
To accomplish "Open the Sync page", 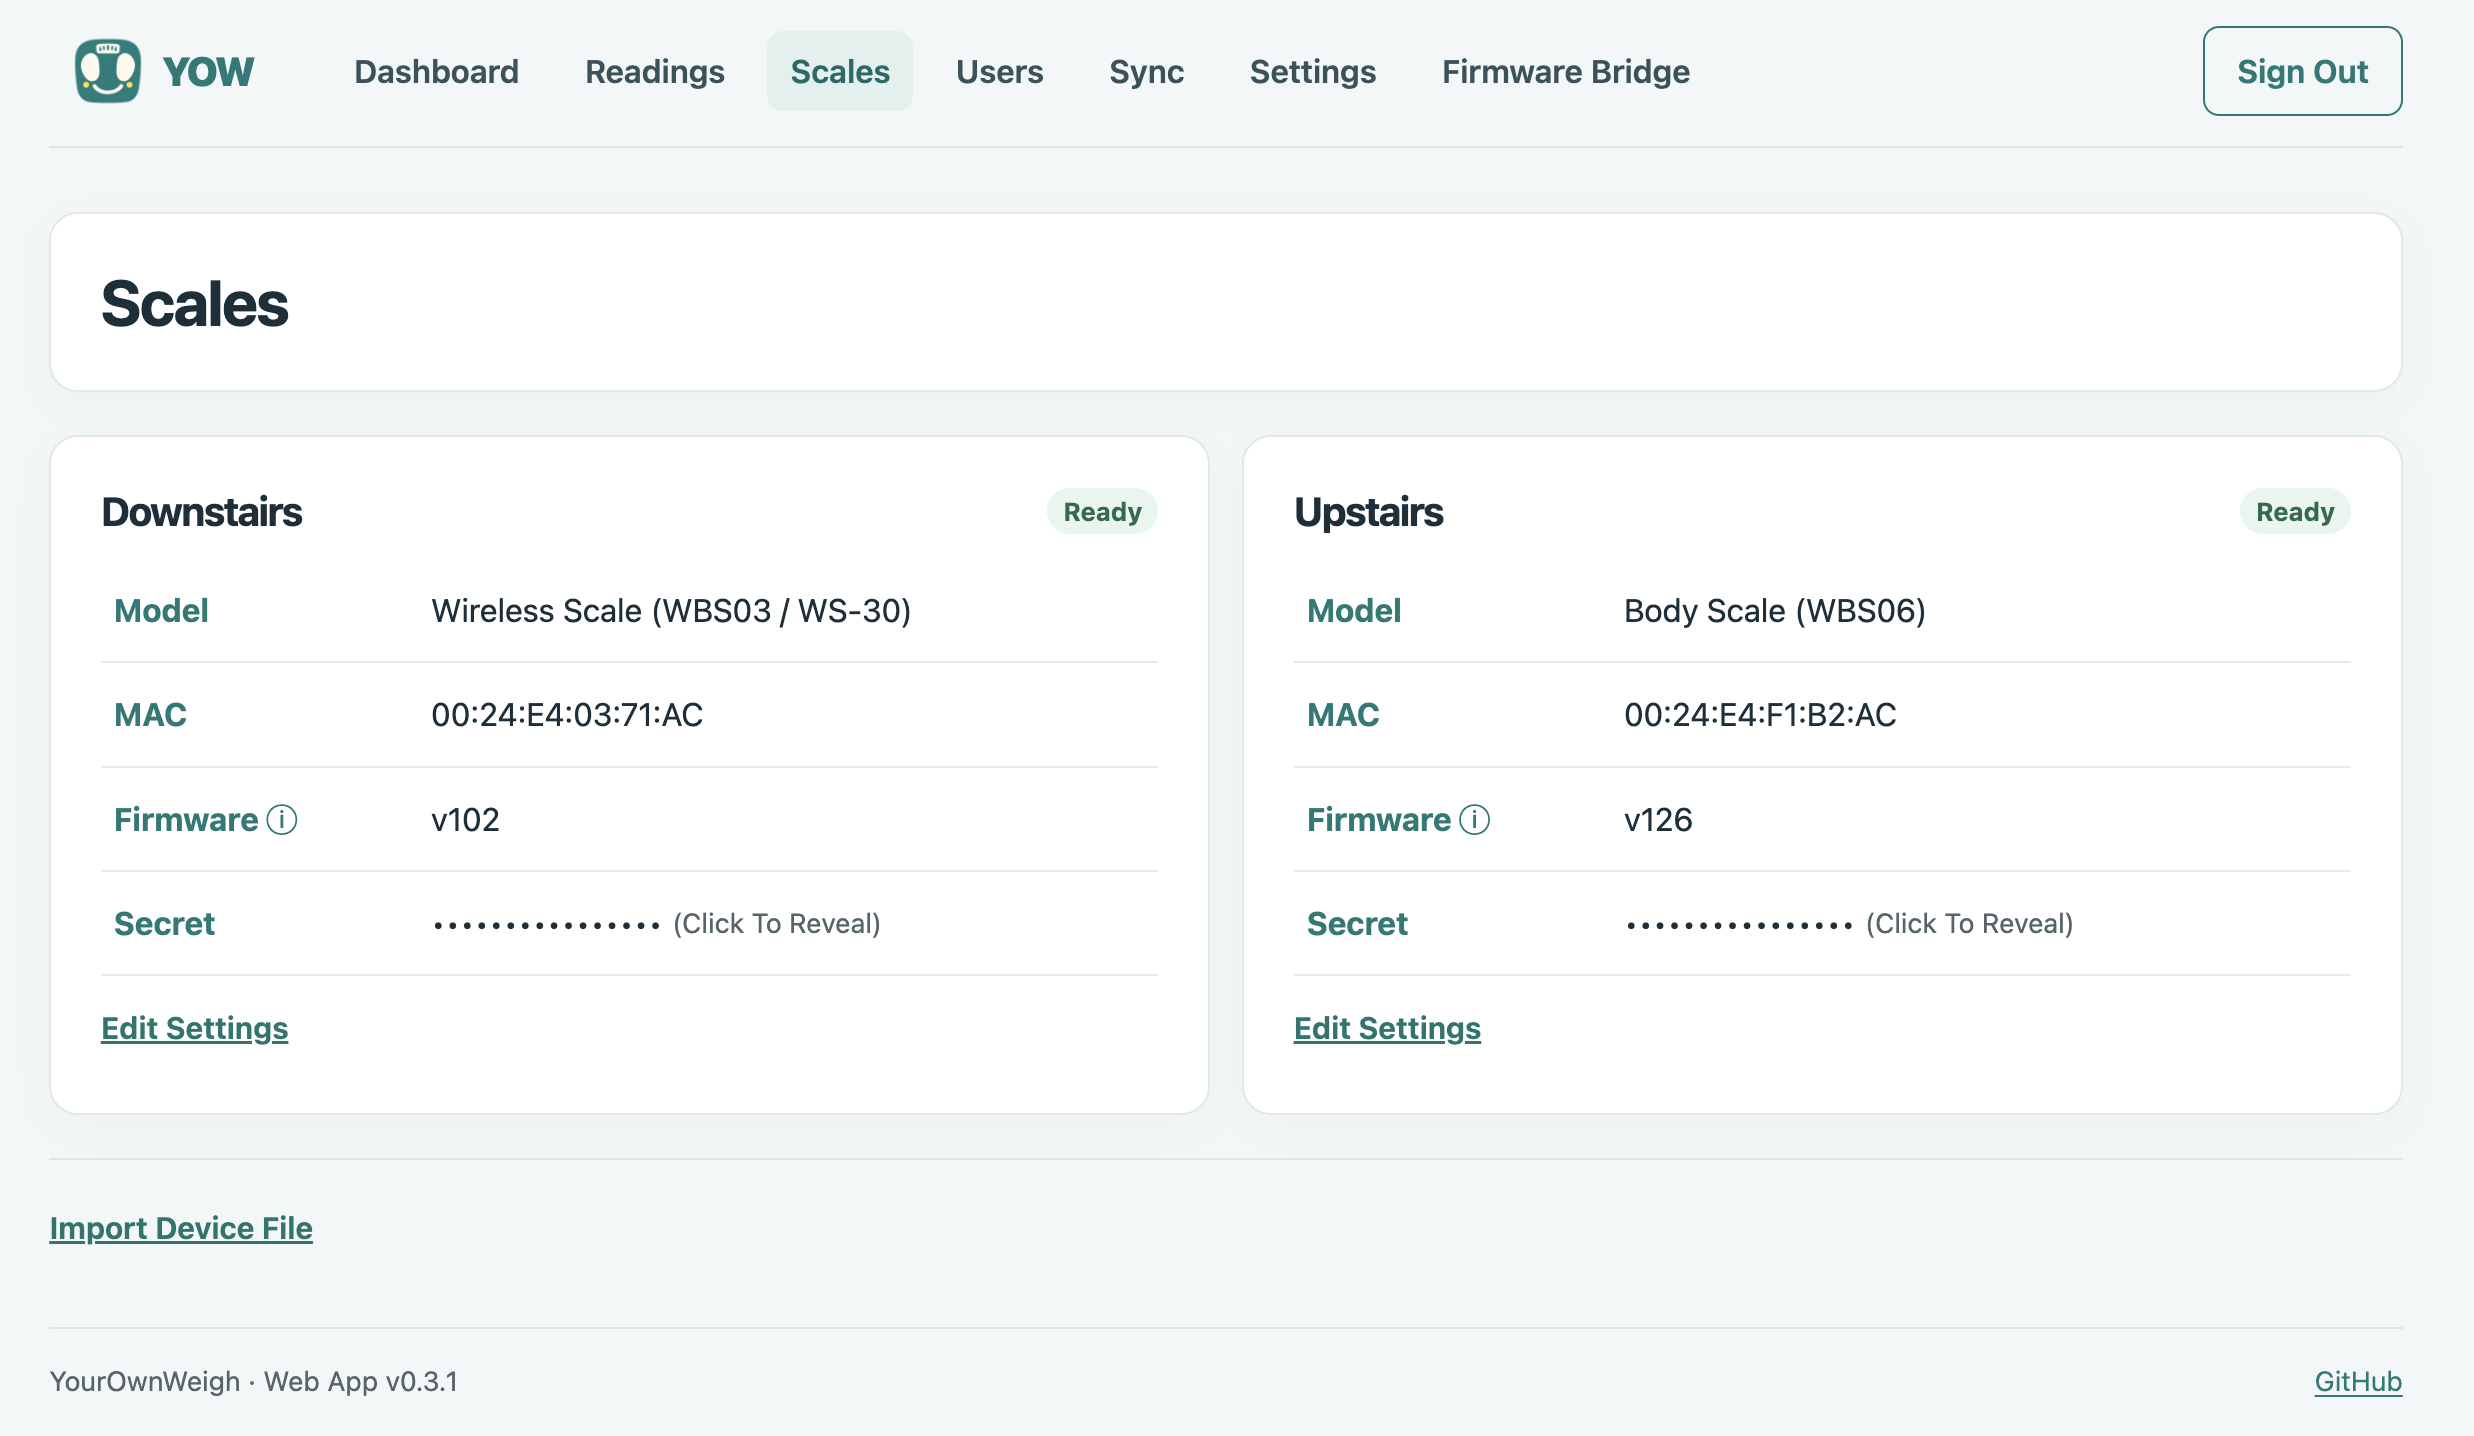I will coord(1147,71).
